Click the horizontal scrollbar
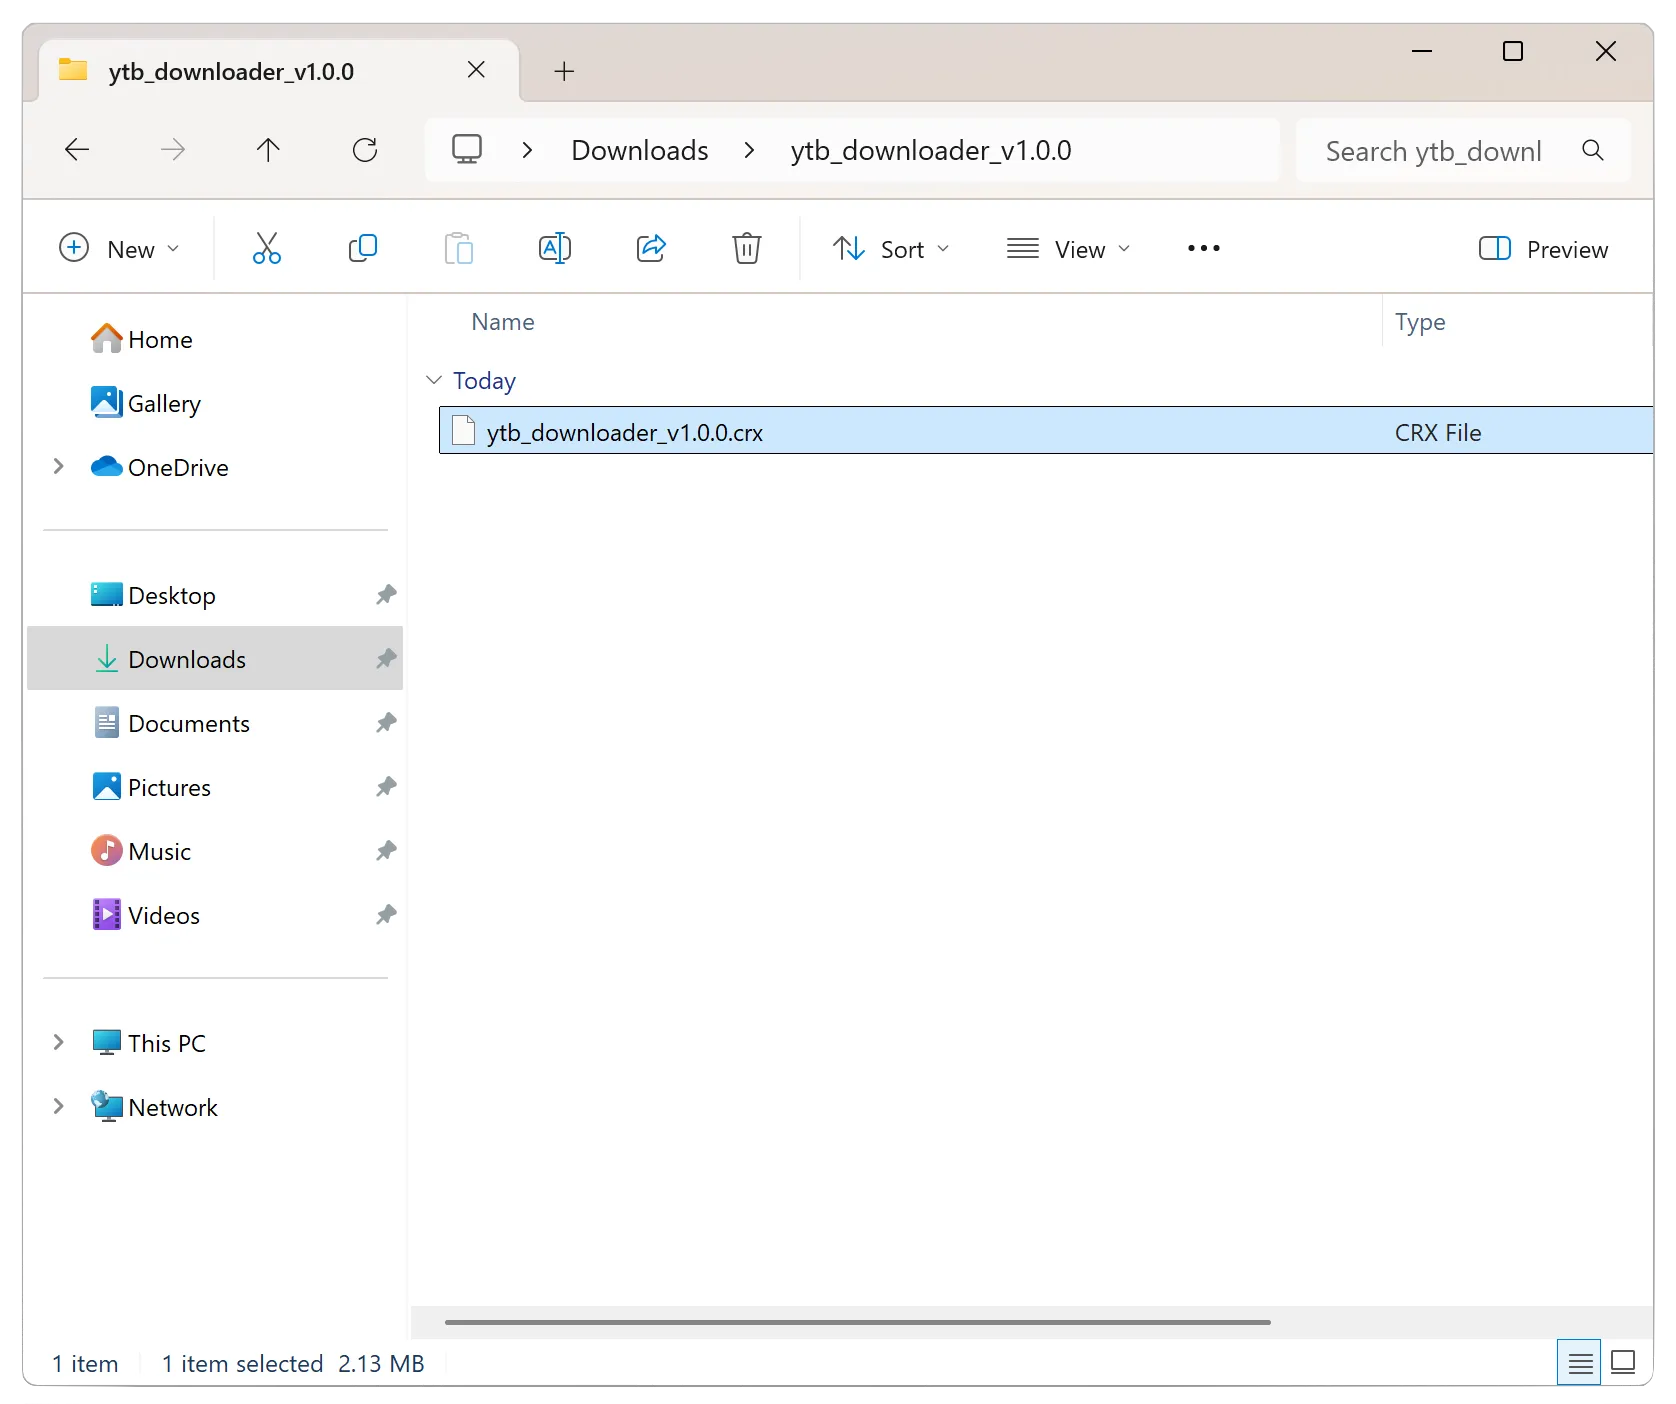Screen dimensions: 1676x1404 click(x=857, y=1322)
